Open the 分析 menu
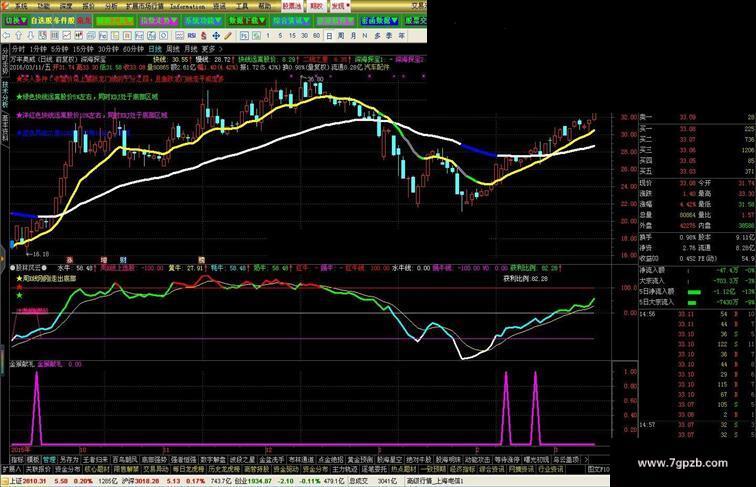Viewport: 756px width, 487px height. pos(111,6)
